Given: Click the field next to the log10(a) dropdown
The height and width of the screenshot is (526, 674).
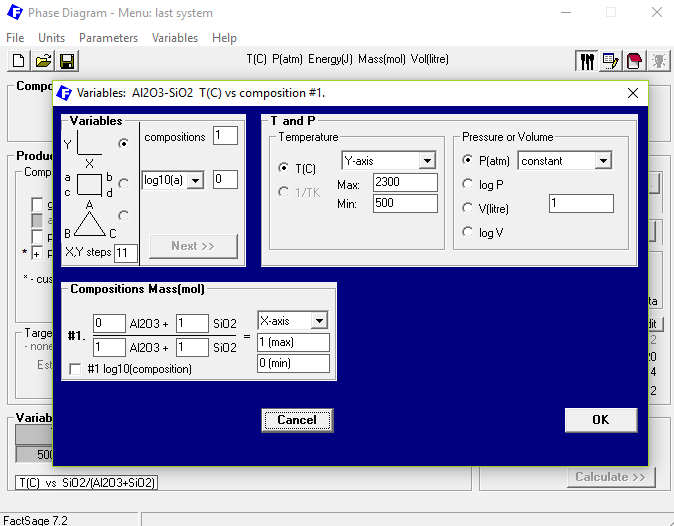Looking at the screenshot, I should (225, 179).
